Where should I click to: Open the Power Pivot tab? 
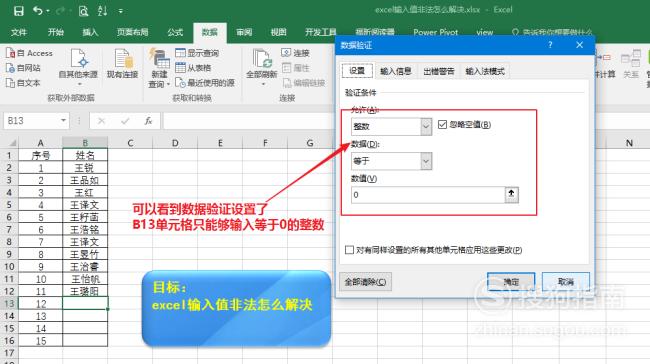click(x=435, y=32)
